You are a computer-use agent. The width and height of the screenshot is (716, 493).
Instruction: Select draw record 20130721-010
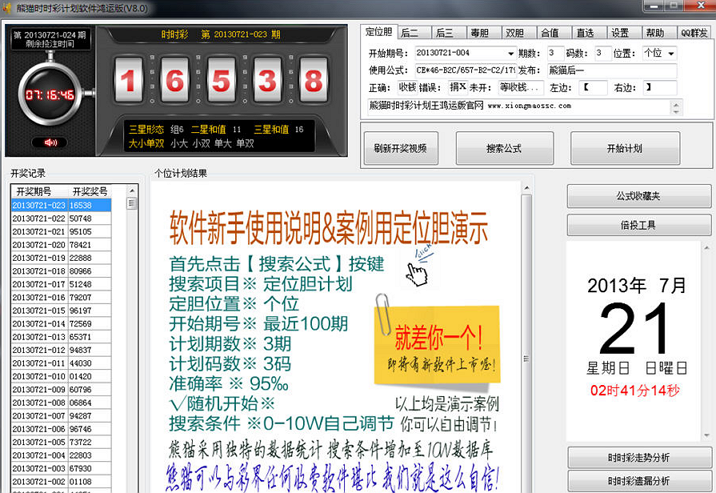(x=61, y=377)
